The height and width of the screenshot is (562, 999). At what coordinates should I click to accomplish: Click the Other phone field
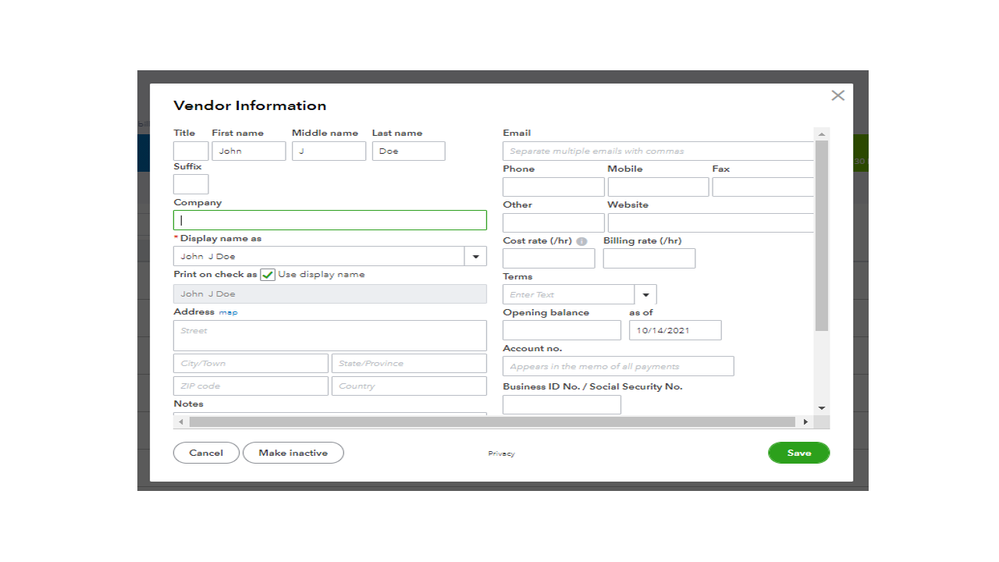[x=553, y=222]
